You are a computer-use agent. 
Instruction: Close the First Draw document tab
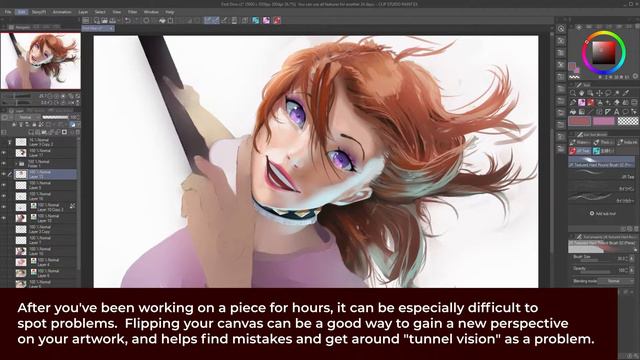click(111, 28)
